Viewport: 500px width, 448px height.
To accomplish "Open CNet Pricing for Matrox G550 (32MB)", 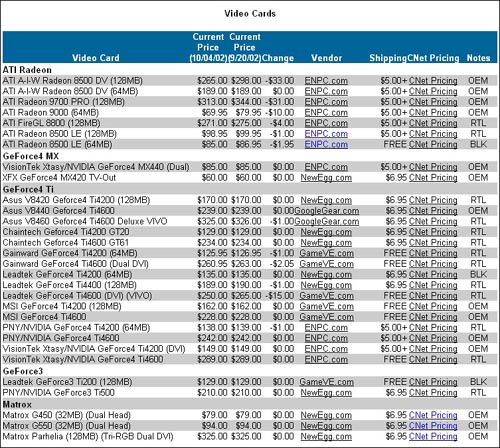I will point(433,426).
